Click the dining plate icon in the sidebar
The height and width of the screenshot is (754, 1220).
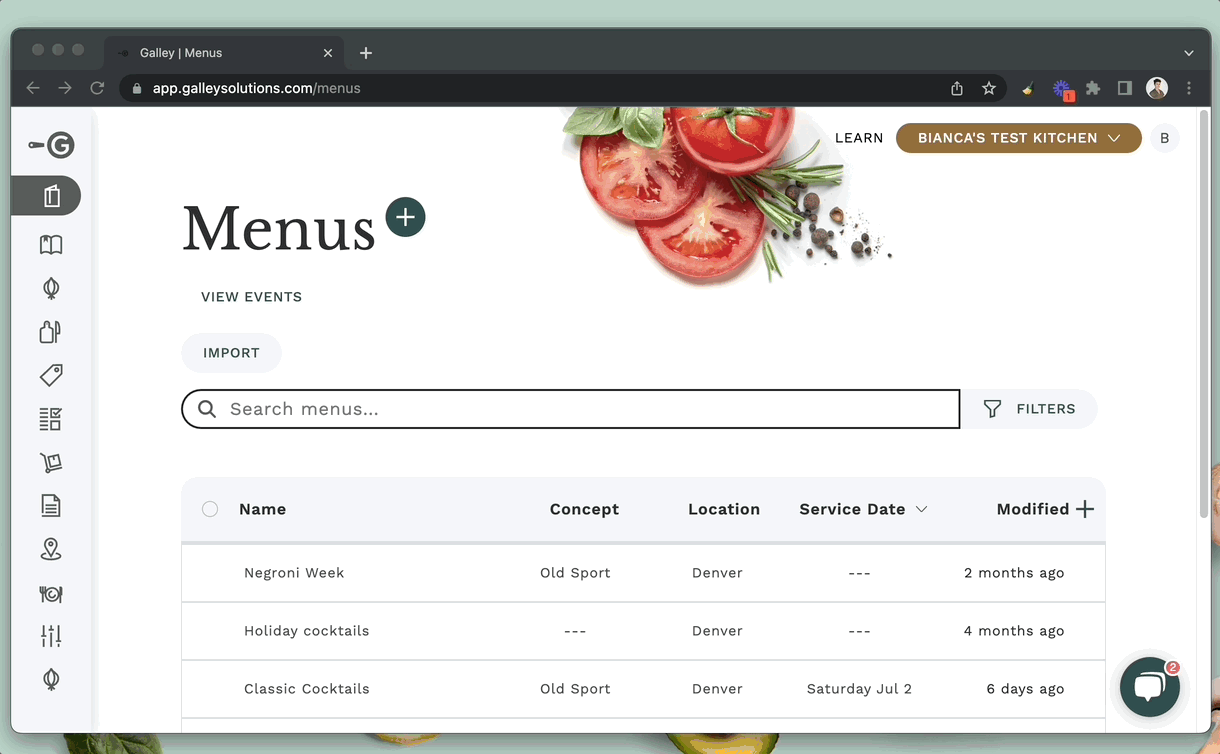[x=50, y=593]
